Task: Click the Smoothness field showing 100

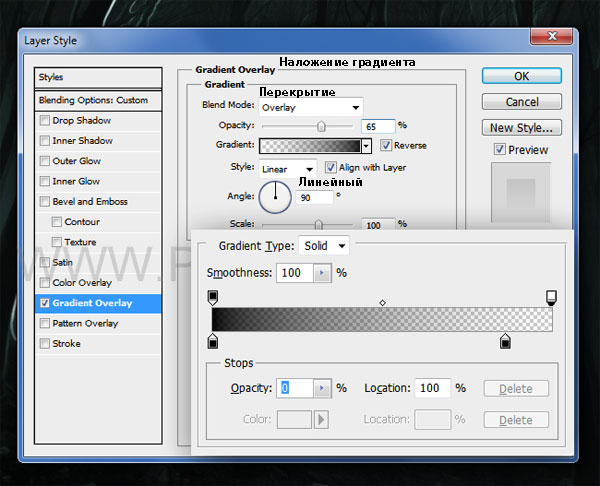Action: (295, 273)
